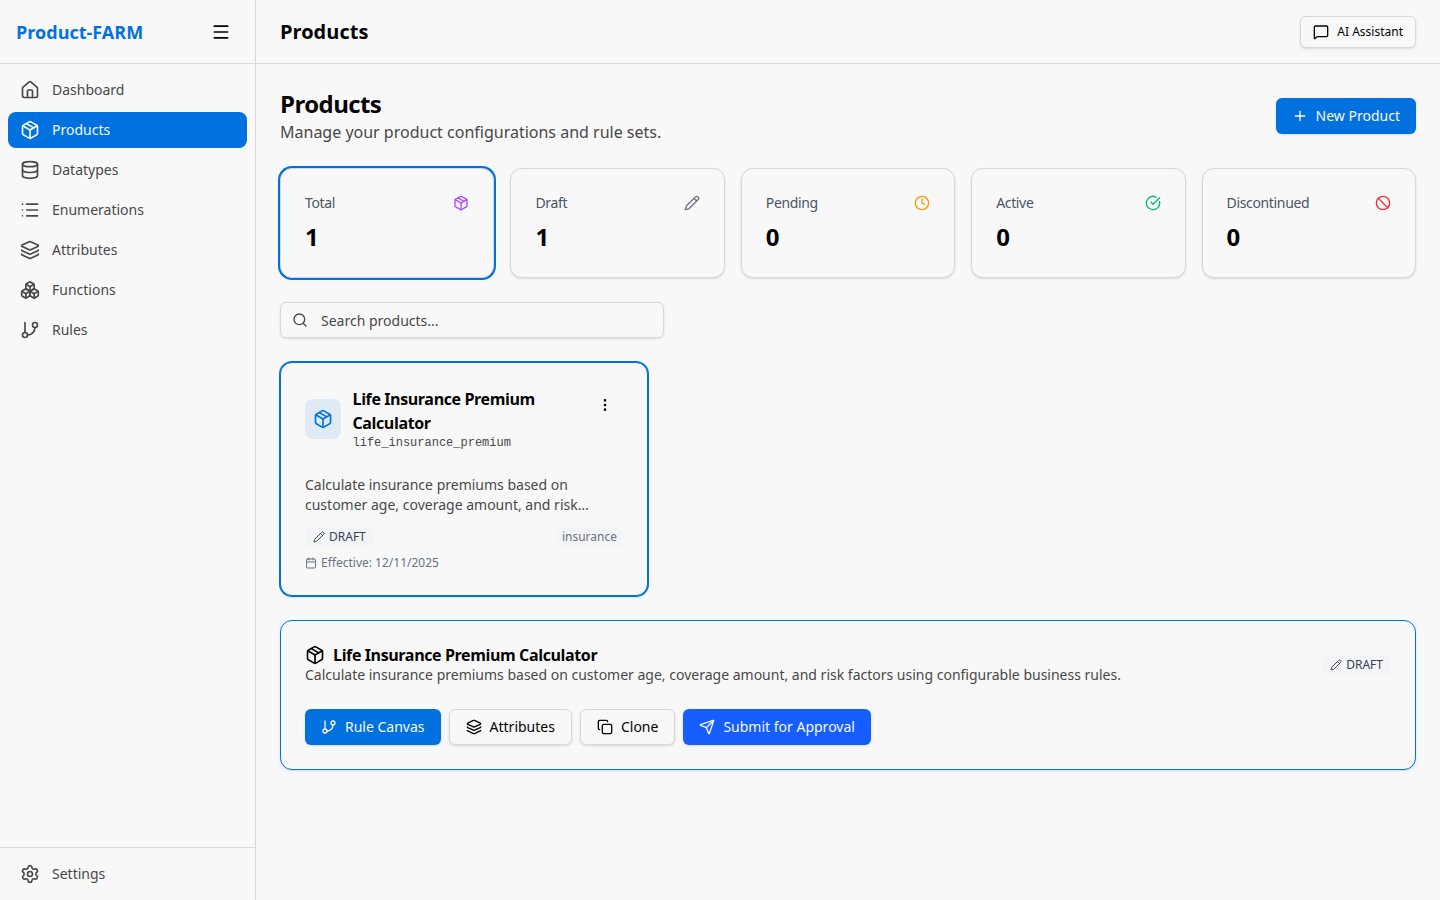The image size is (1440, 900).
Task: Open the Attributes sidebar item
Action: pos(85,250)
